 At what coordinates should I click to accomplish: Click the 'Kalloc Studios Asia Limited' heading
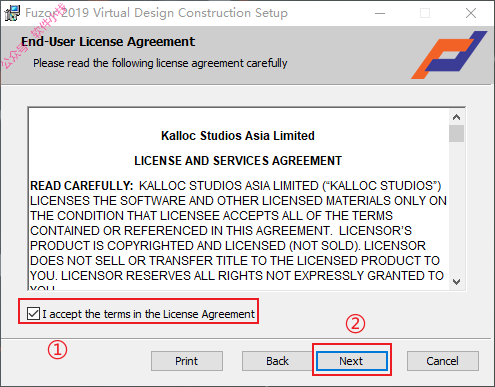point(238,136)
